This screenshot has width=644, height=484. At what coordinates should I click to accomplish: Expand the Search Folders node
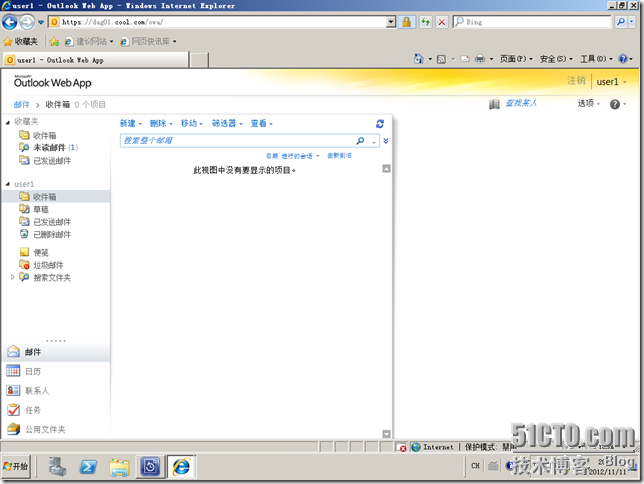12,277
